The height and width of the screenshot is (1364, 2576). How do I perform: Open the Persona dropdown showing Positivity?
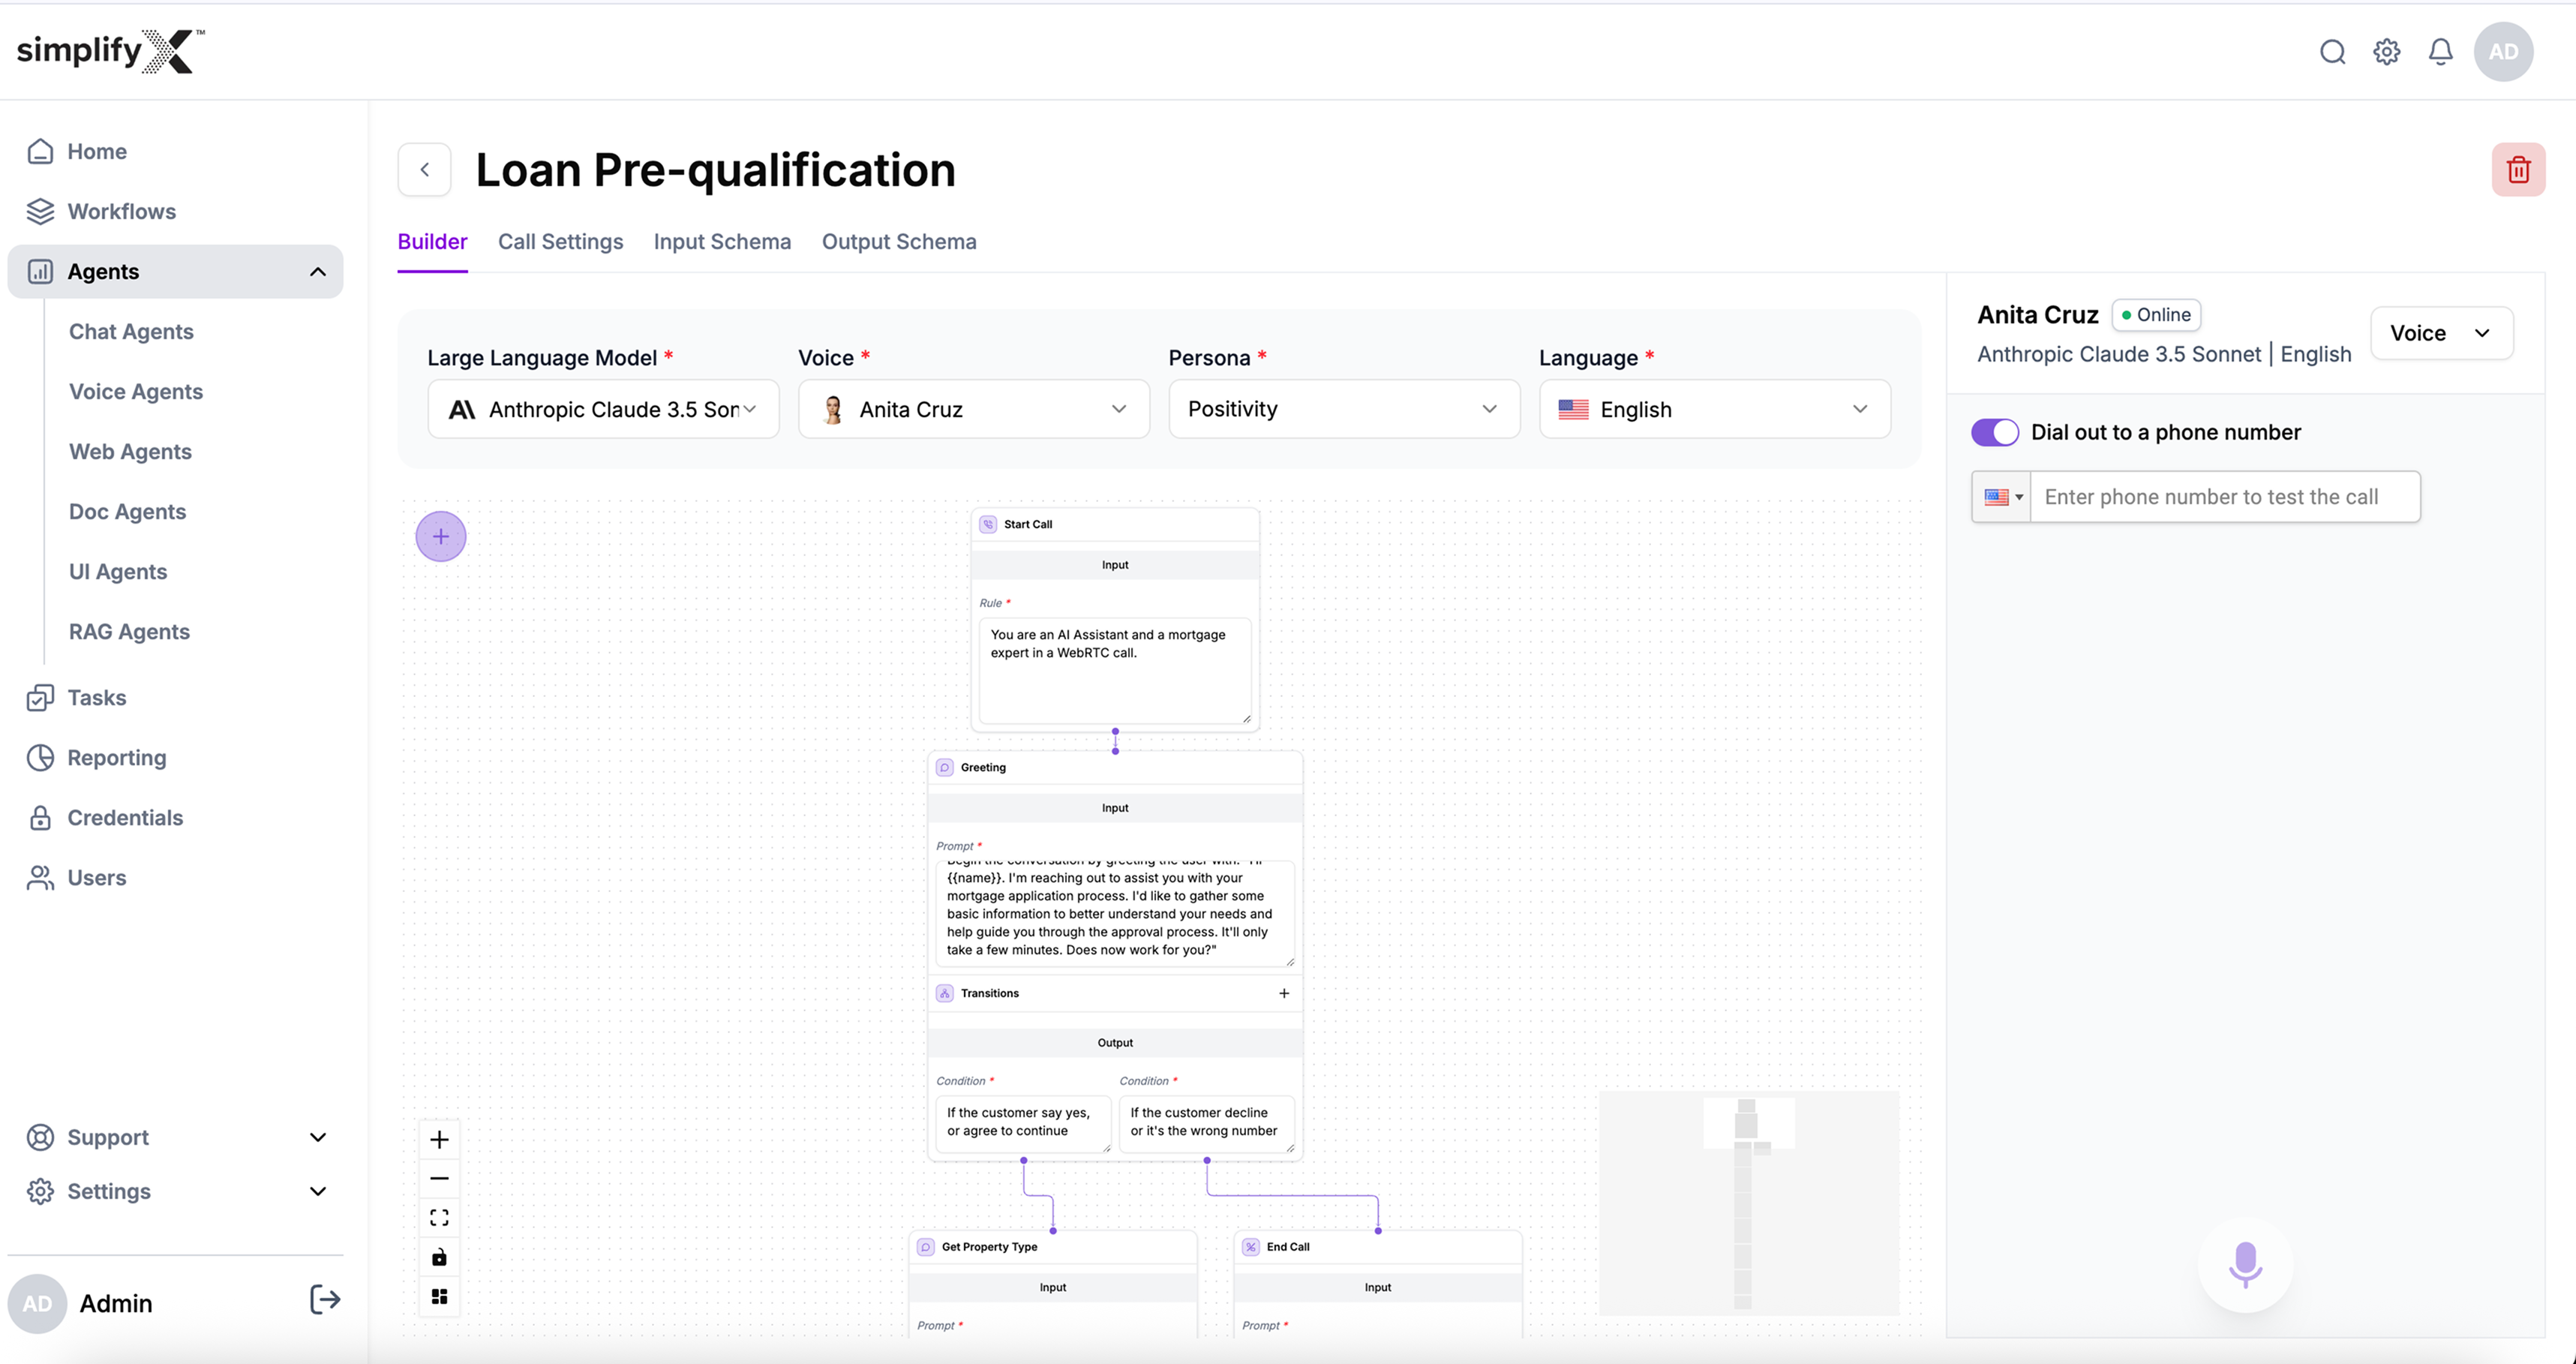pyautogui.click(x=1343, y=409)
